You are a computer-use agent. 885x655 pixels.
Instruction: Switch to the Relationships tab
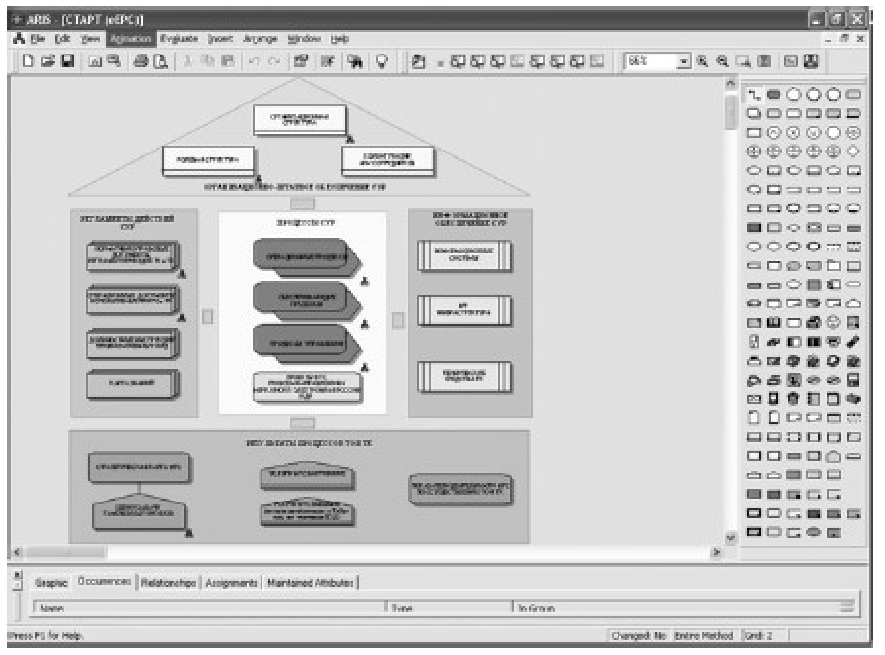pyautogui.click(x=168, y=582)
